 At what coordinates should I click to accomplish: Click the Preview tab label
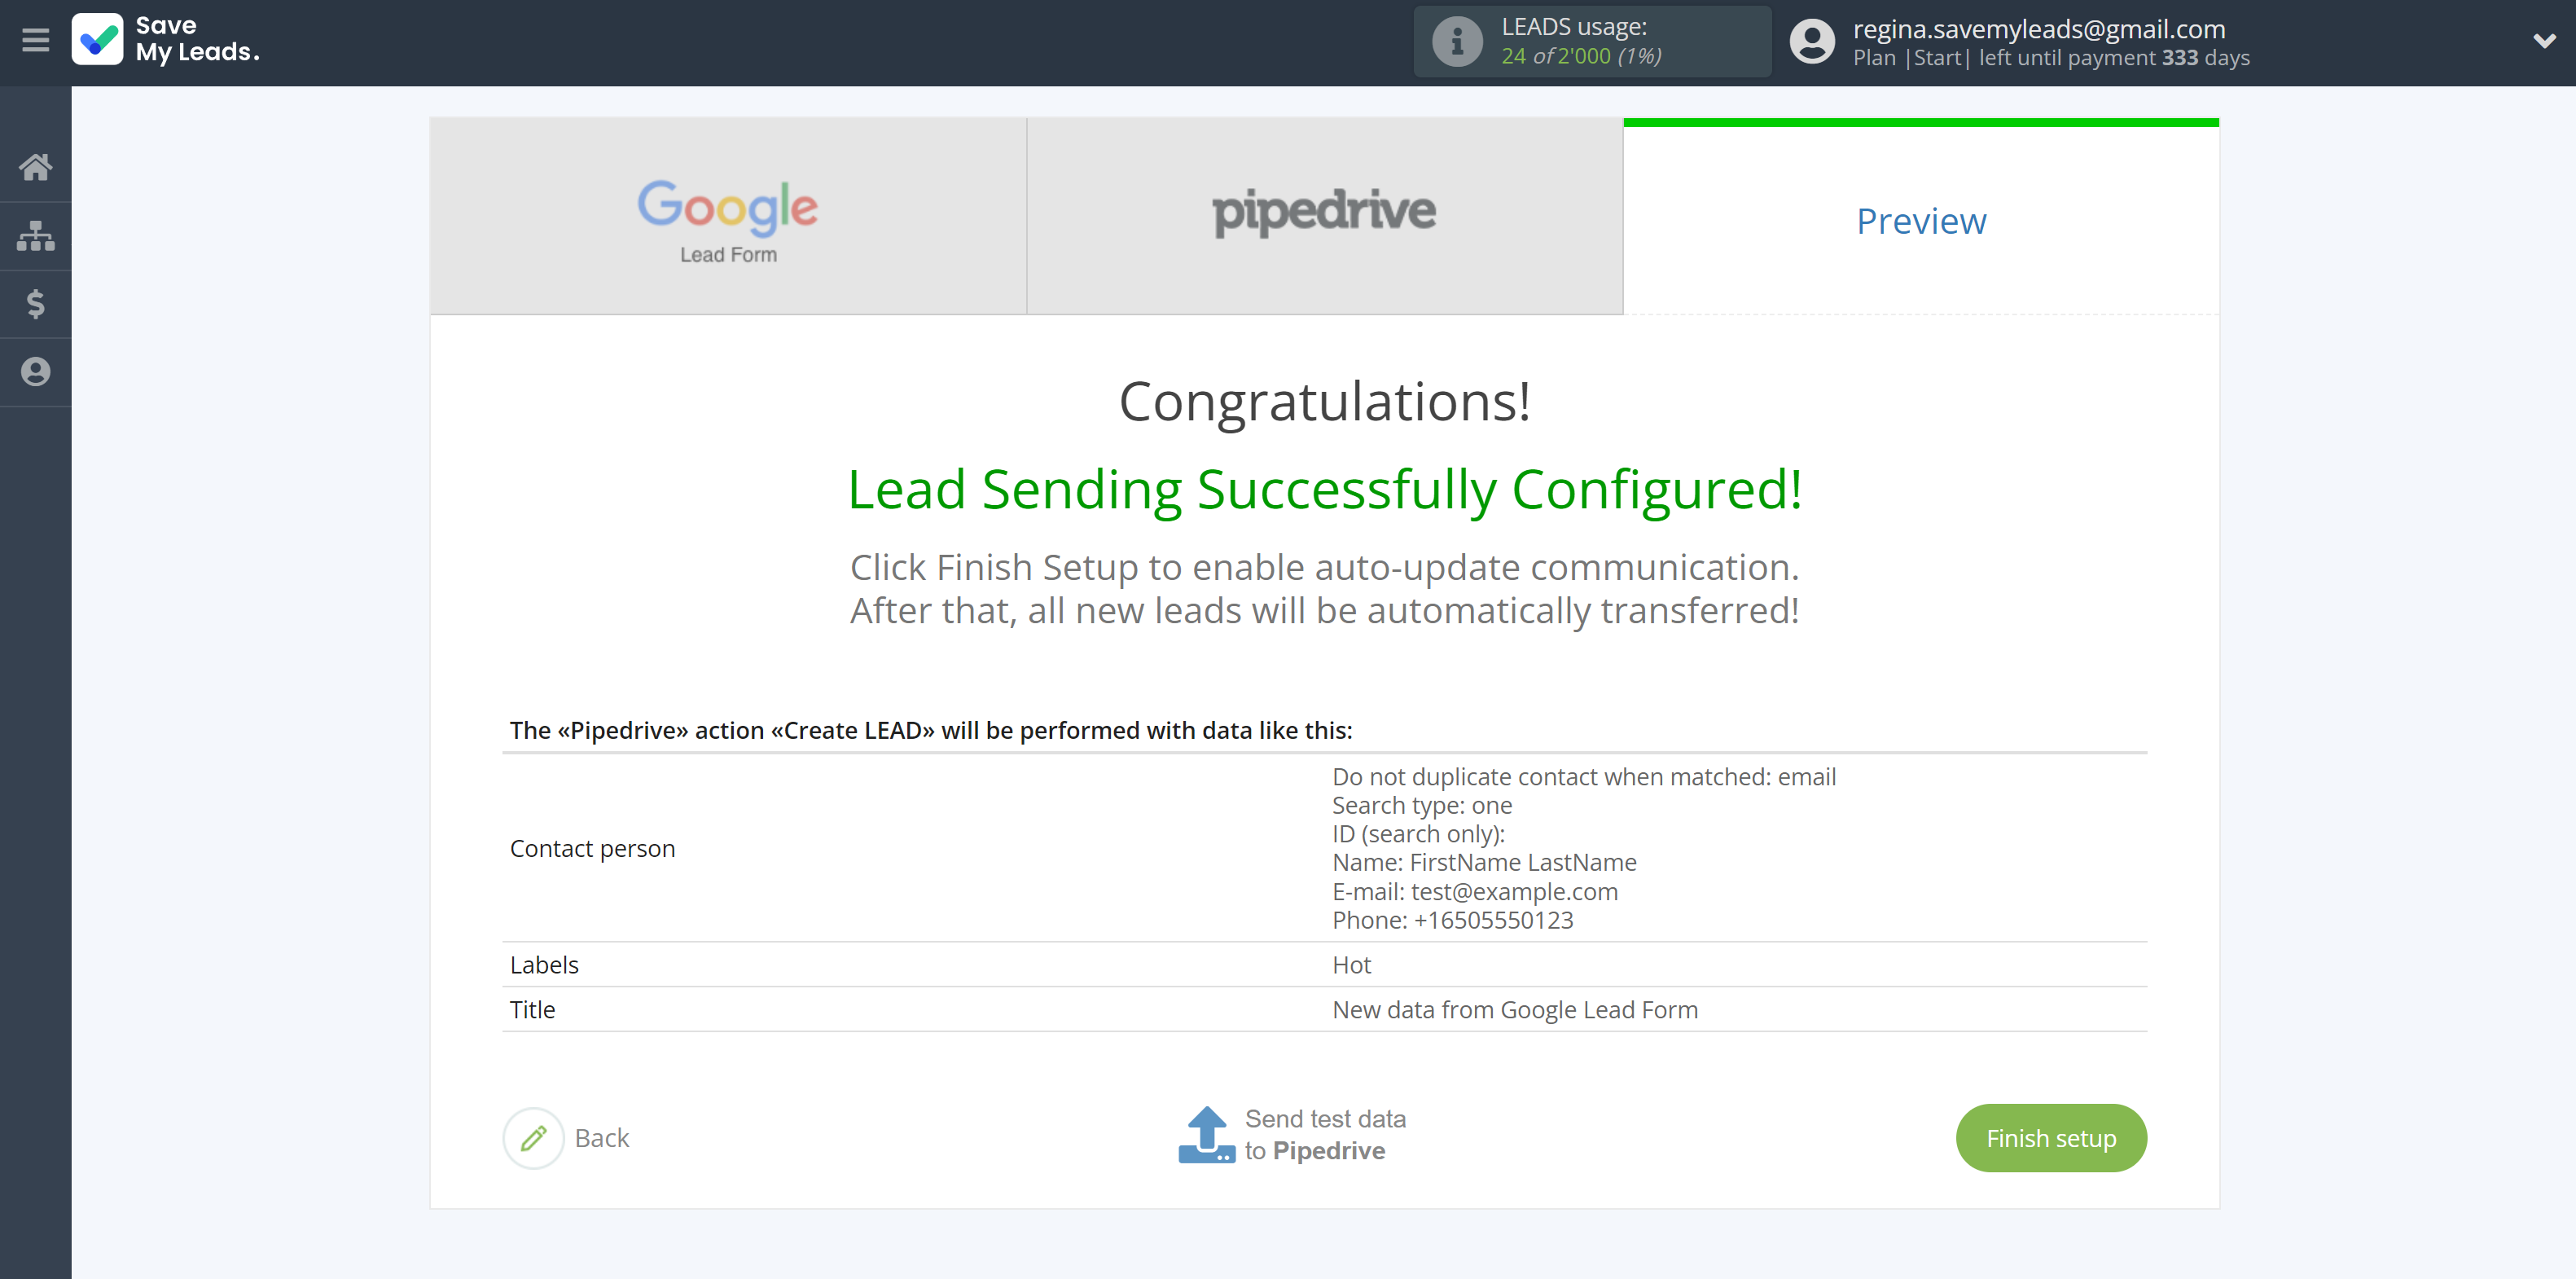[1920, 217]
